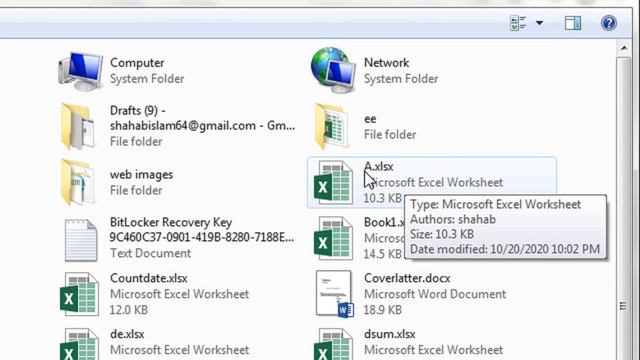Click the shahabislam64@gmail.com folder name
The image size is (640, 360).
pos(202,118)
